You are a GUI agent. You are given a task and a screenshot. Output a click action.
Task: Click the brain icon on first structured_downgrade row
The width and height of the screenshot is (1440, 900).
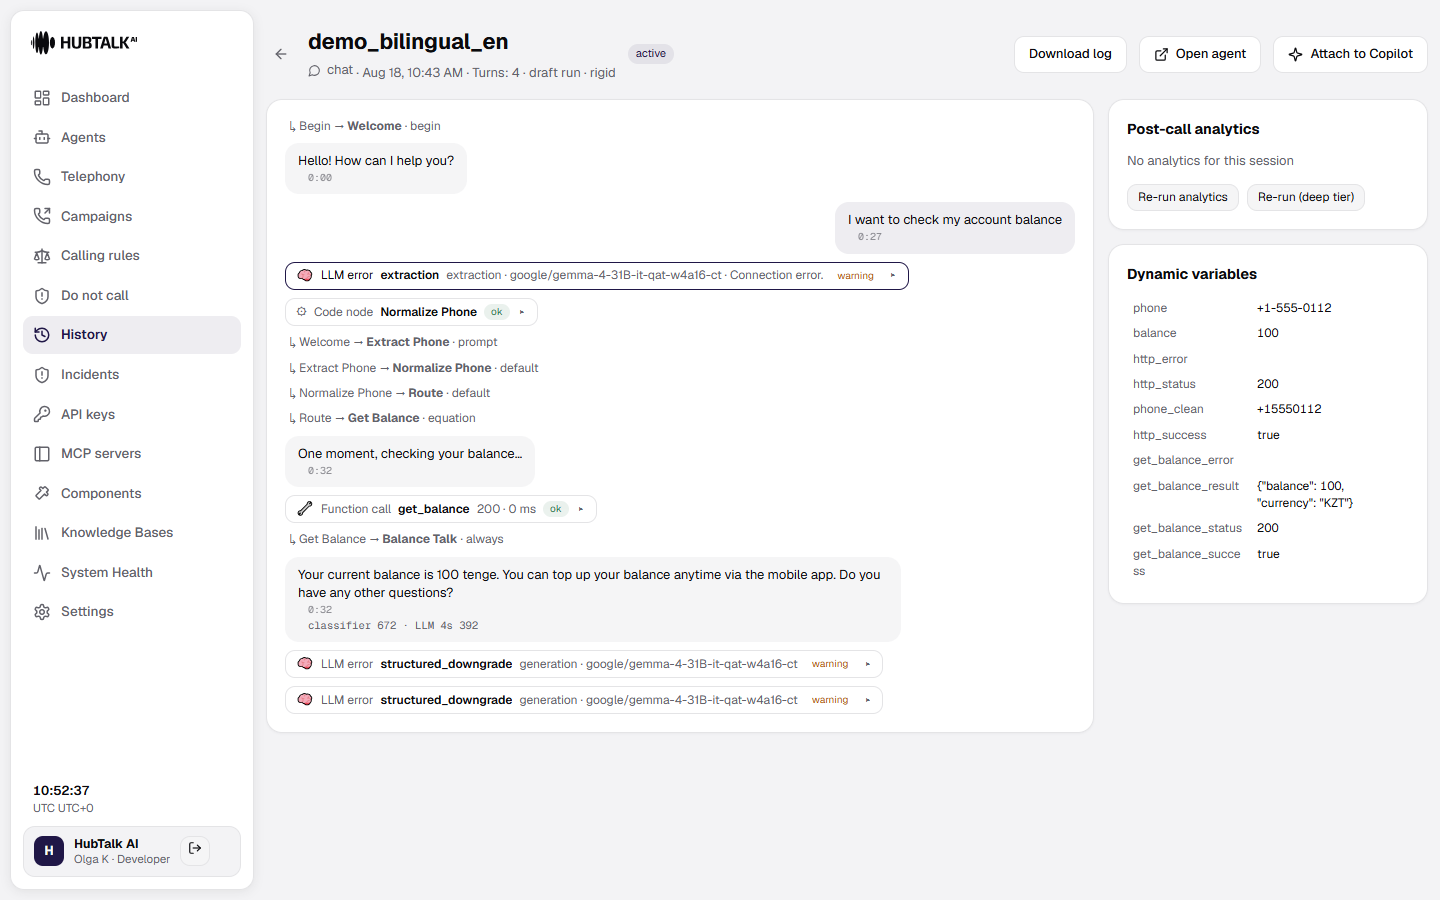305,664
